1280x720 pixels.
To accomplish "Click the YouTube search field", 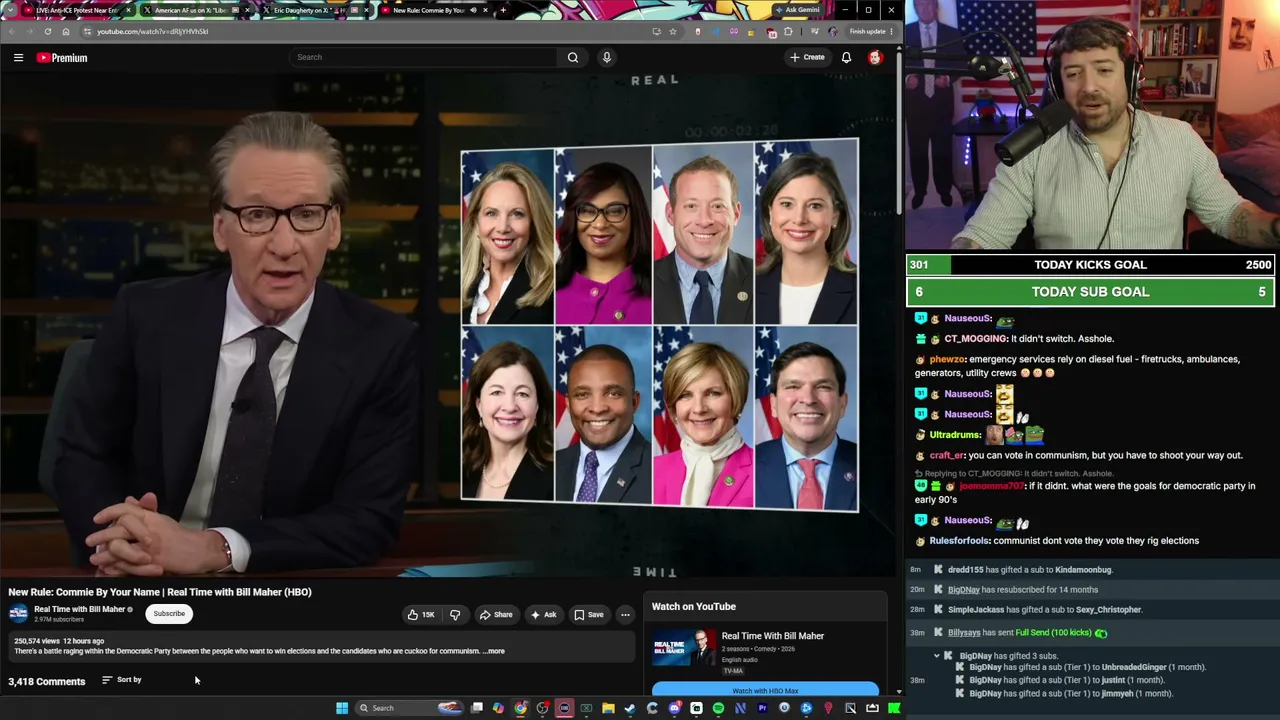I will (425, 57).
